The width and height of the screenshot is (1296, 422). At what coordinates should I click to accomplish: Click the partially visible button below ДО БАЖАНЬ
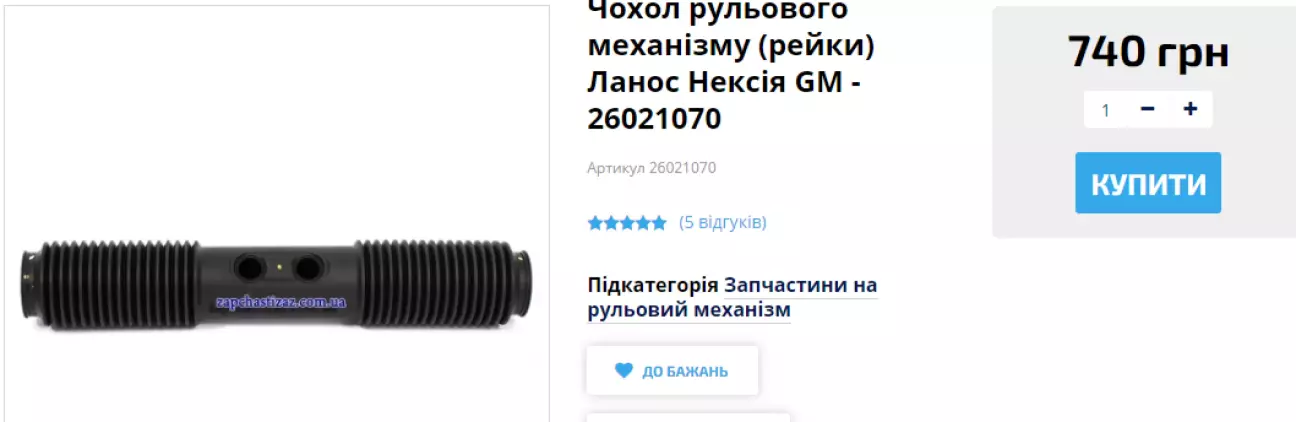(688, 417)
